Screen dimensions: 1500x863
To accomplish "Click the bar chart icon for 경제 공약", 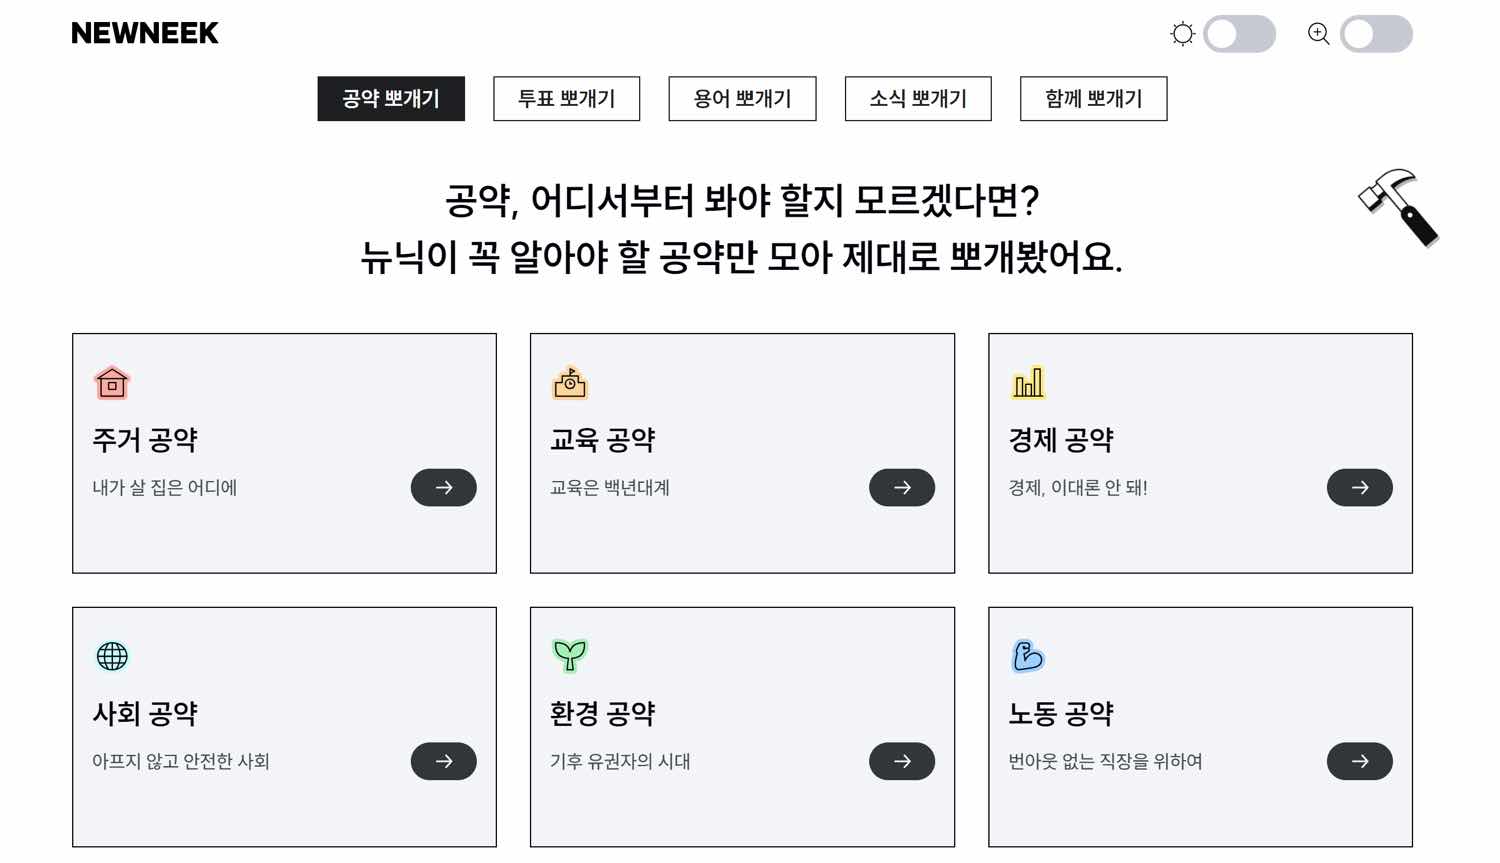I will (x=1028, y=383).
